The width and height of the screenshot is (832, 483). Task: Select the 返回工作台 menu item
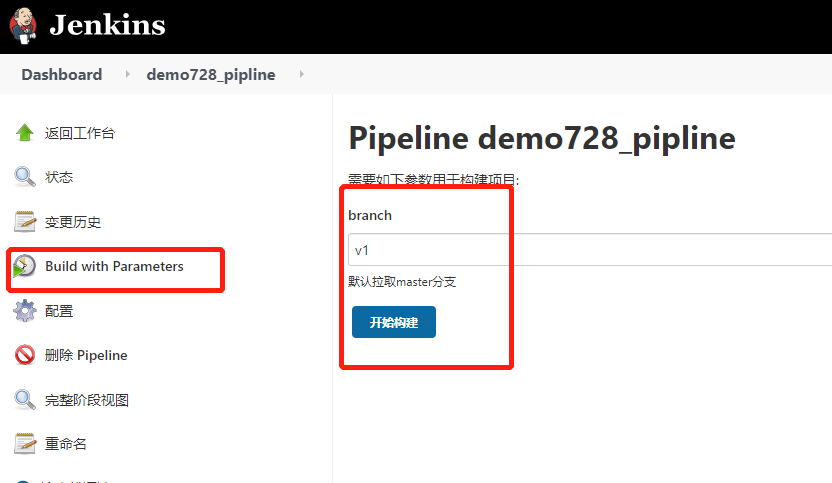pyautogui.click(x=80, y=133)
